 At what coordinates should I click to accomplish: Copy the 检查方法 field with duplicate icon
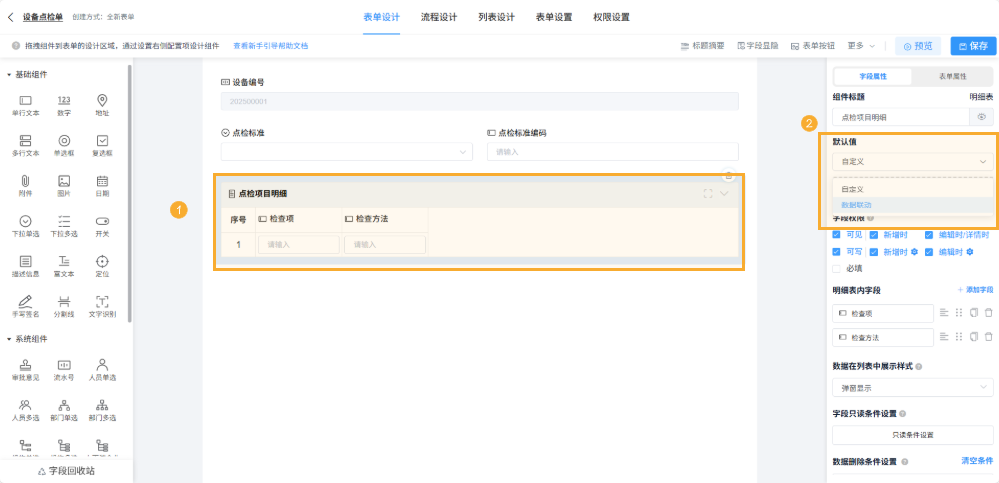[x=973, y=337]
